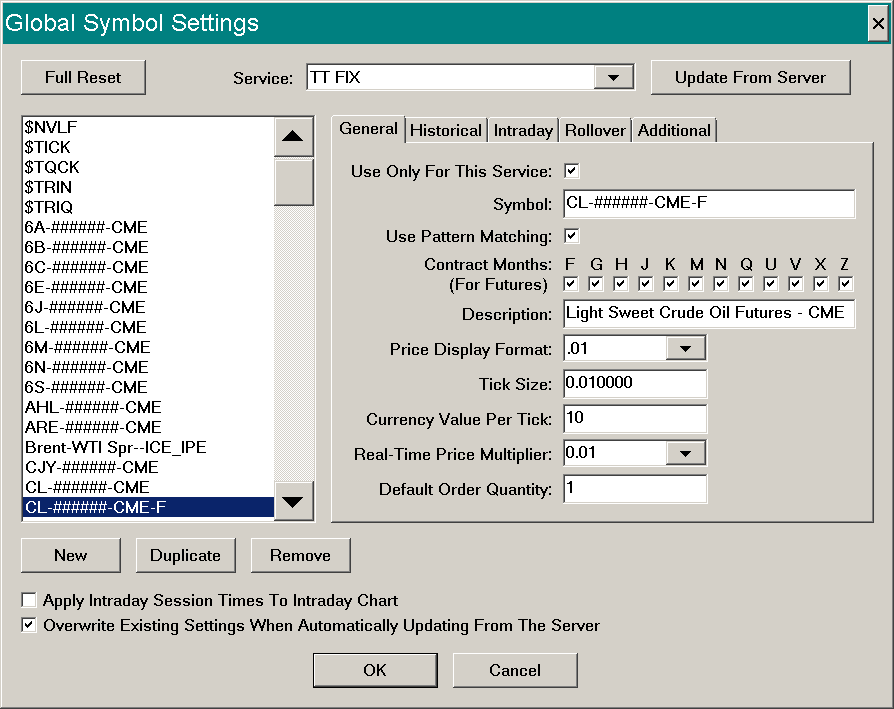Select Brent-WTI Spr--ICE_IPE in the list
The image size is (894, 709).
pos(148,447)
